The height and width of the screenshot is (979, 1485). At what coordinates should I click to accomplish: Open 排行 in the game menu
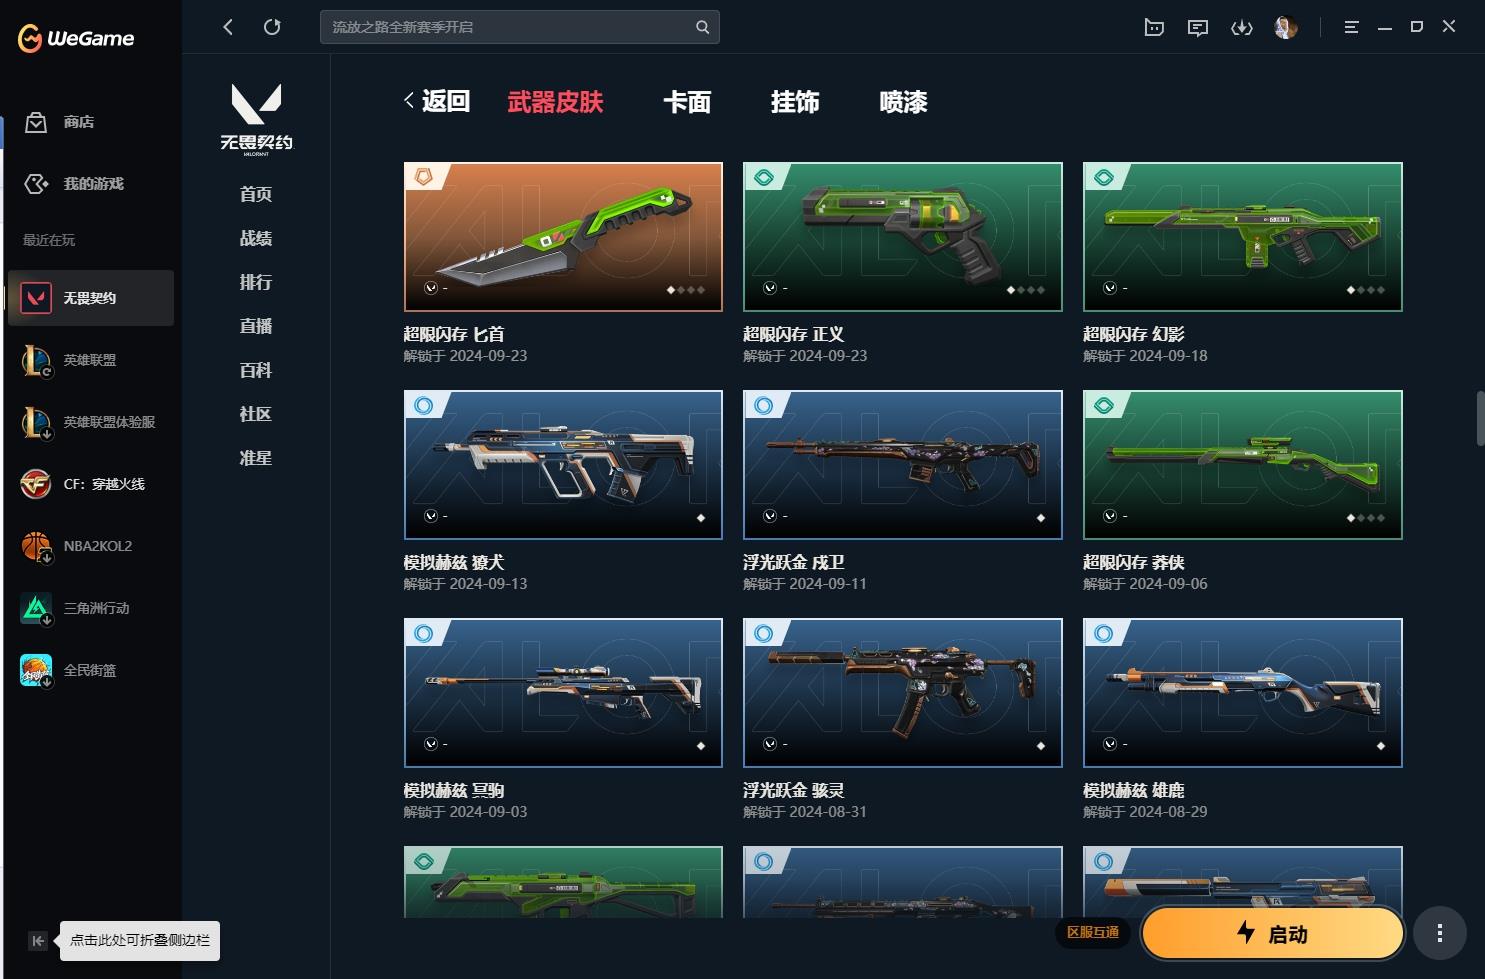(256, 282)
